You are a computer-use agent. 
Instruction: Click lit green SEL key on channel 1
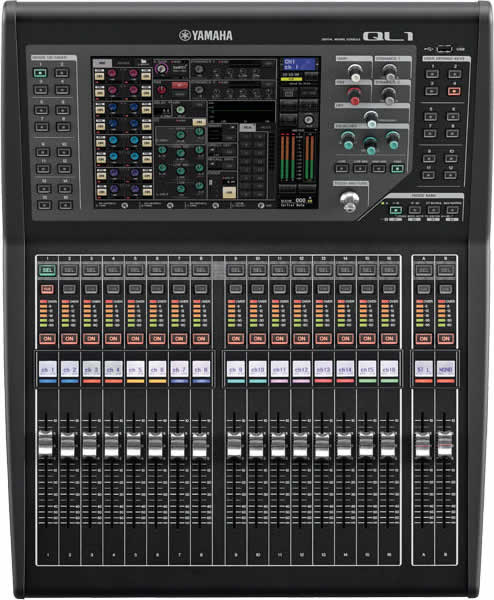tap(47, 270)
